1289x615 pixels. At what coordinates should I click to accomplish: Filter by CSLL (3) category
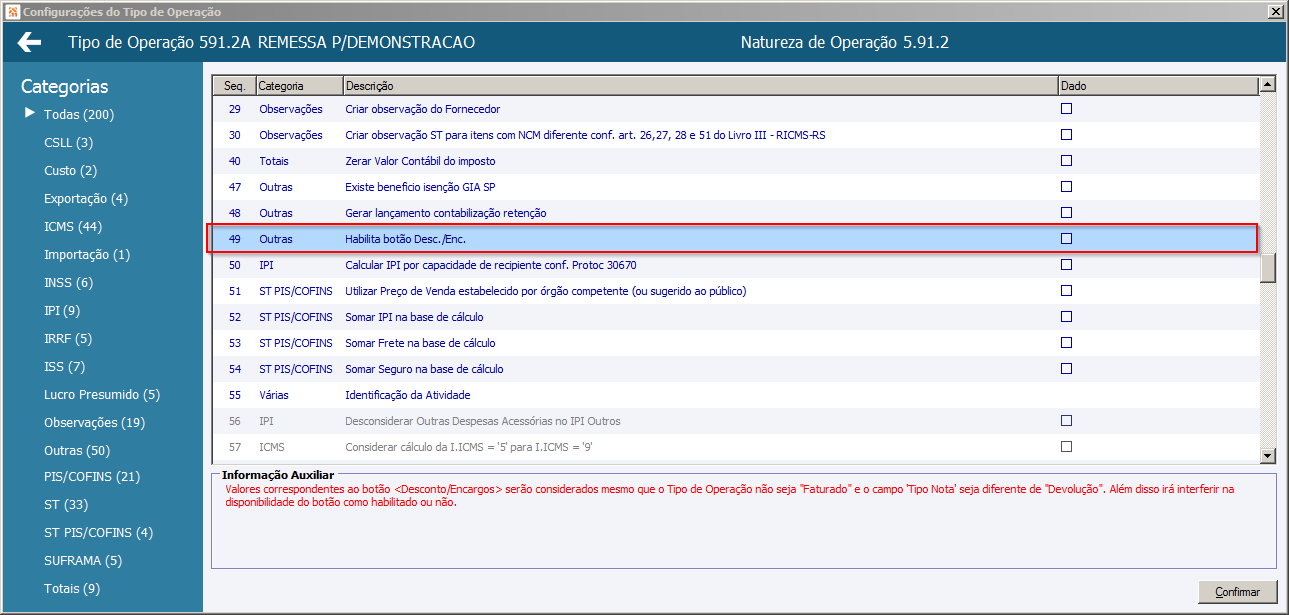pos(68,142)
